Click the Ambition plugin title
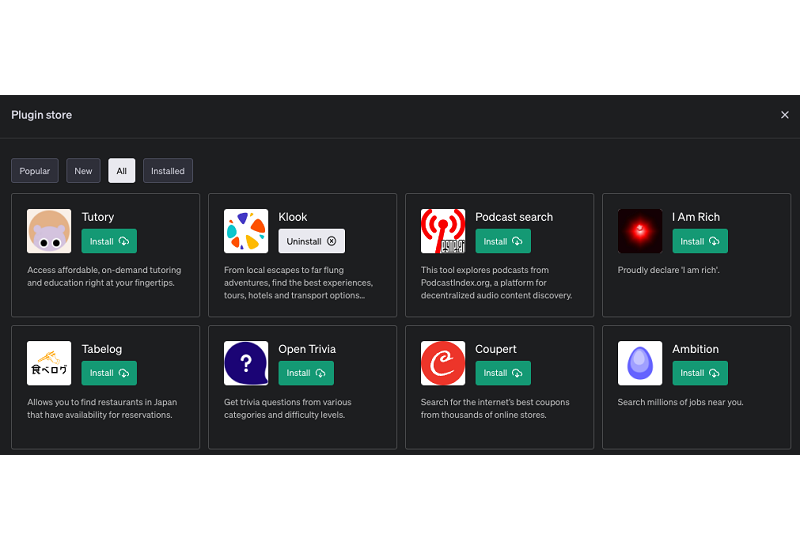The image size is (800, 545). [695, 349]
